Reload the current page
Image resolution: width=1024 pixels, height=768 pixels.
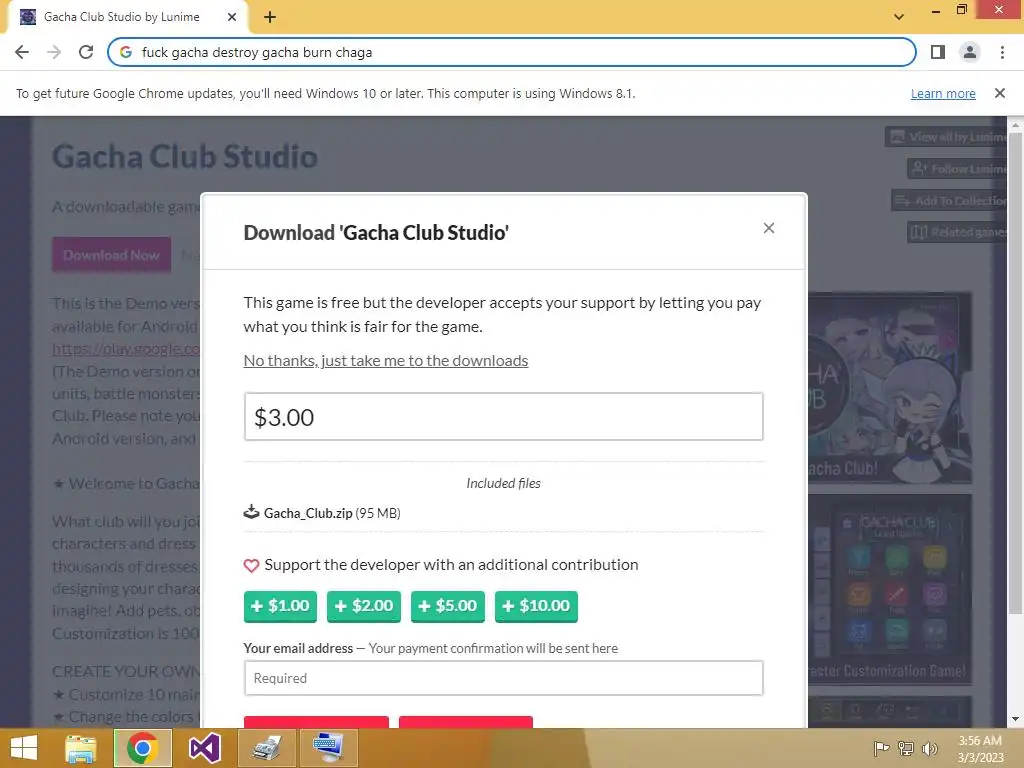coord(86,52)
